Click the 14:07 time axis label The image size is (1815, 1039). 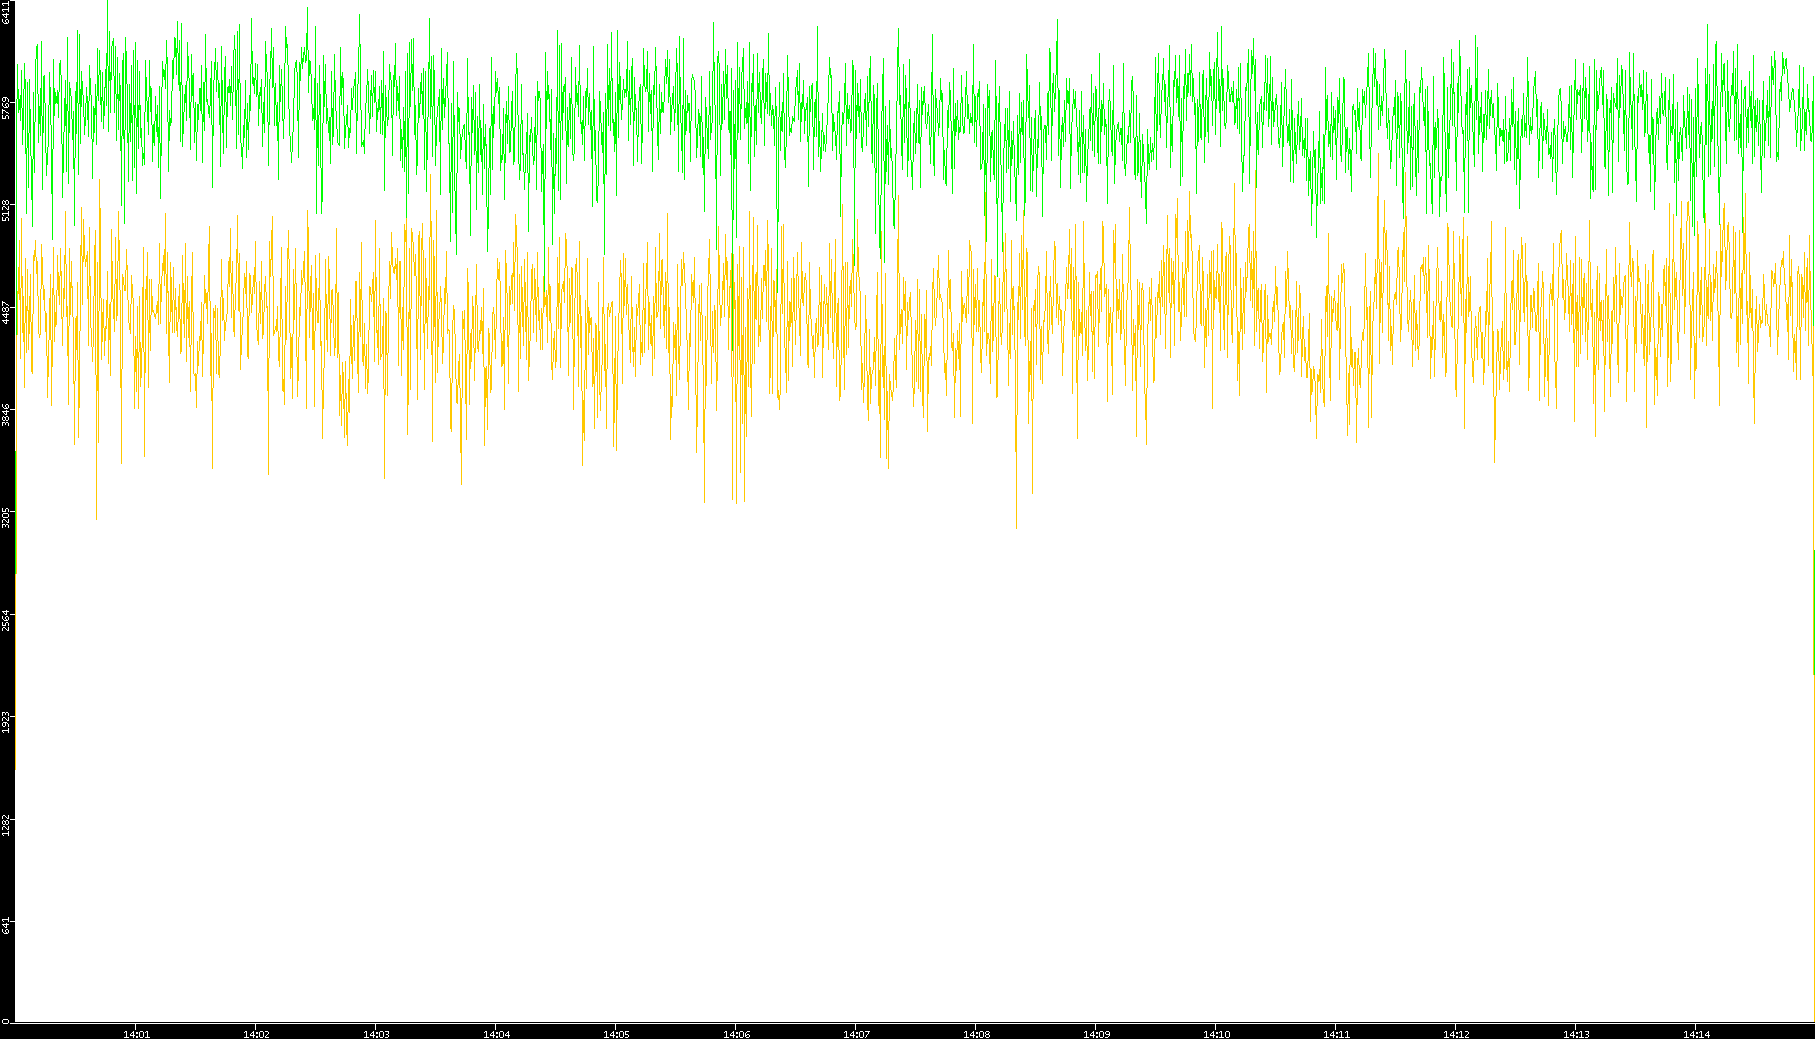point(856,1033)
